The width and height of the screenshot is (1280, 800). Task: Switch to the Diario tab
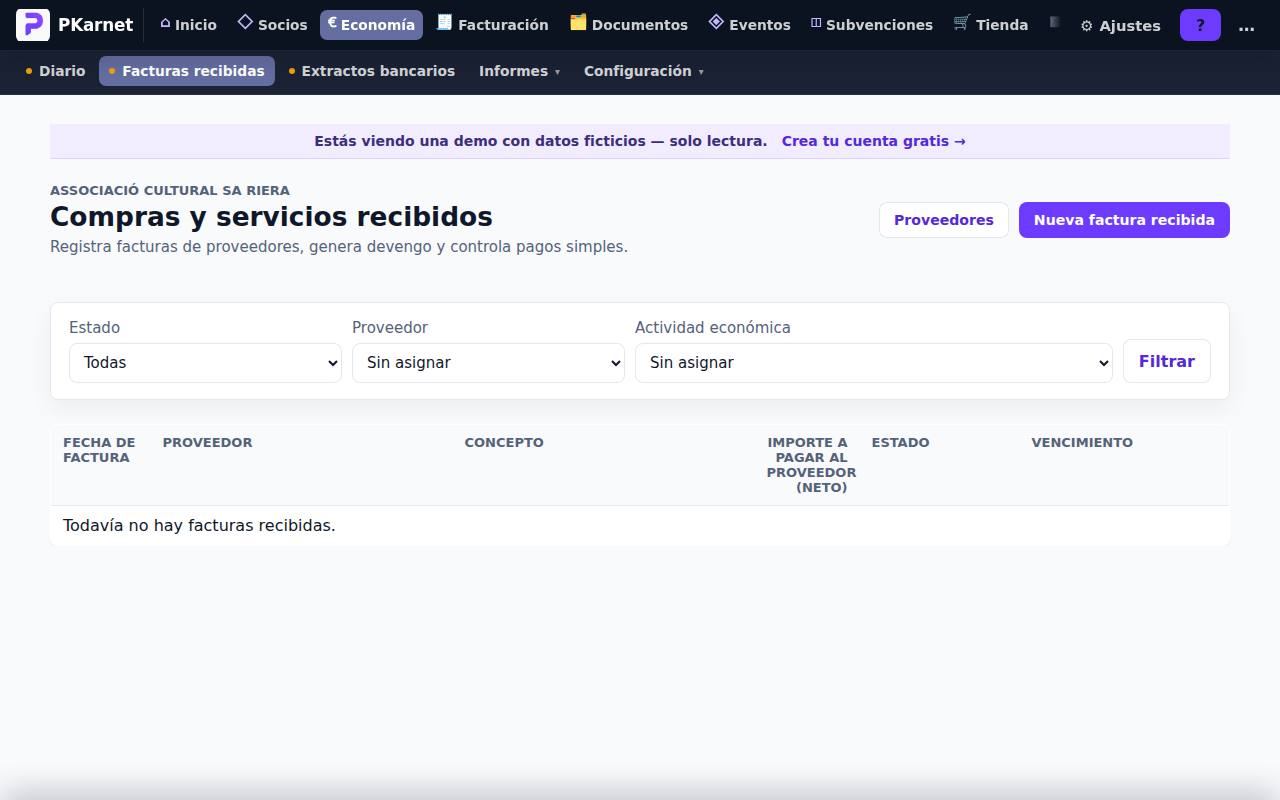(x=56, y=71)
